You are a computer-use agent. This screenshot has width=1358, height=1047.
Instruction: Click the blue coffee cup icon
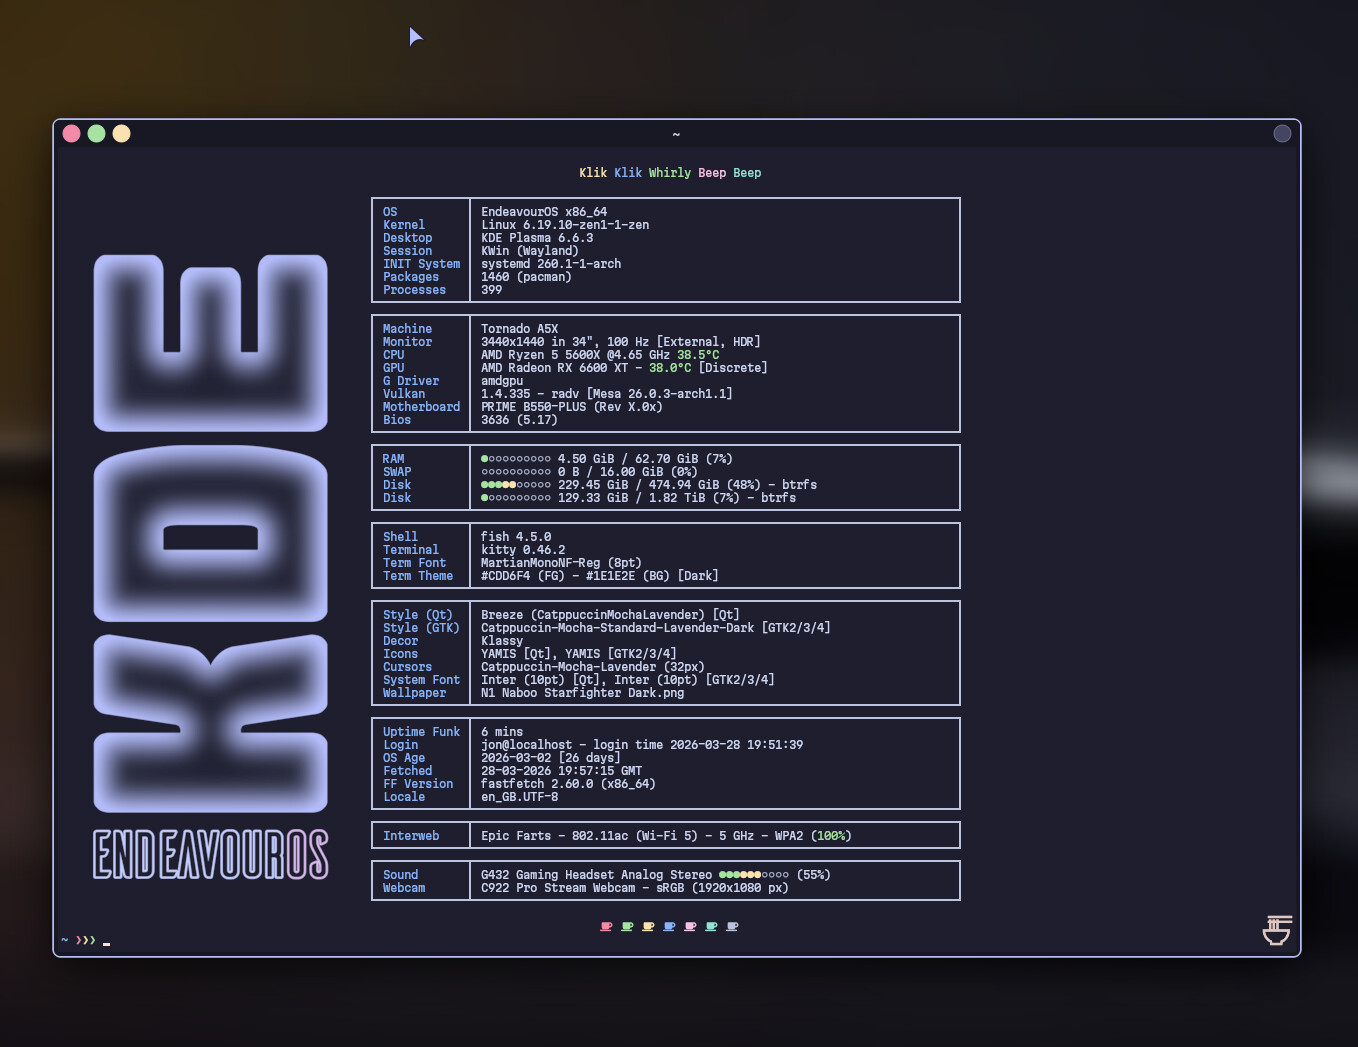[669, 927]
